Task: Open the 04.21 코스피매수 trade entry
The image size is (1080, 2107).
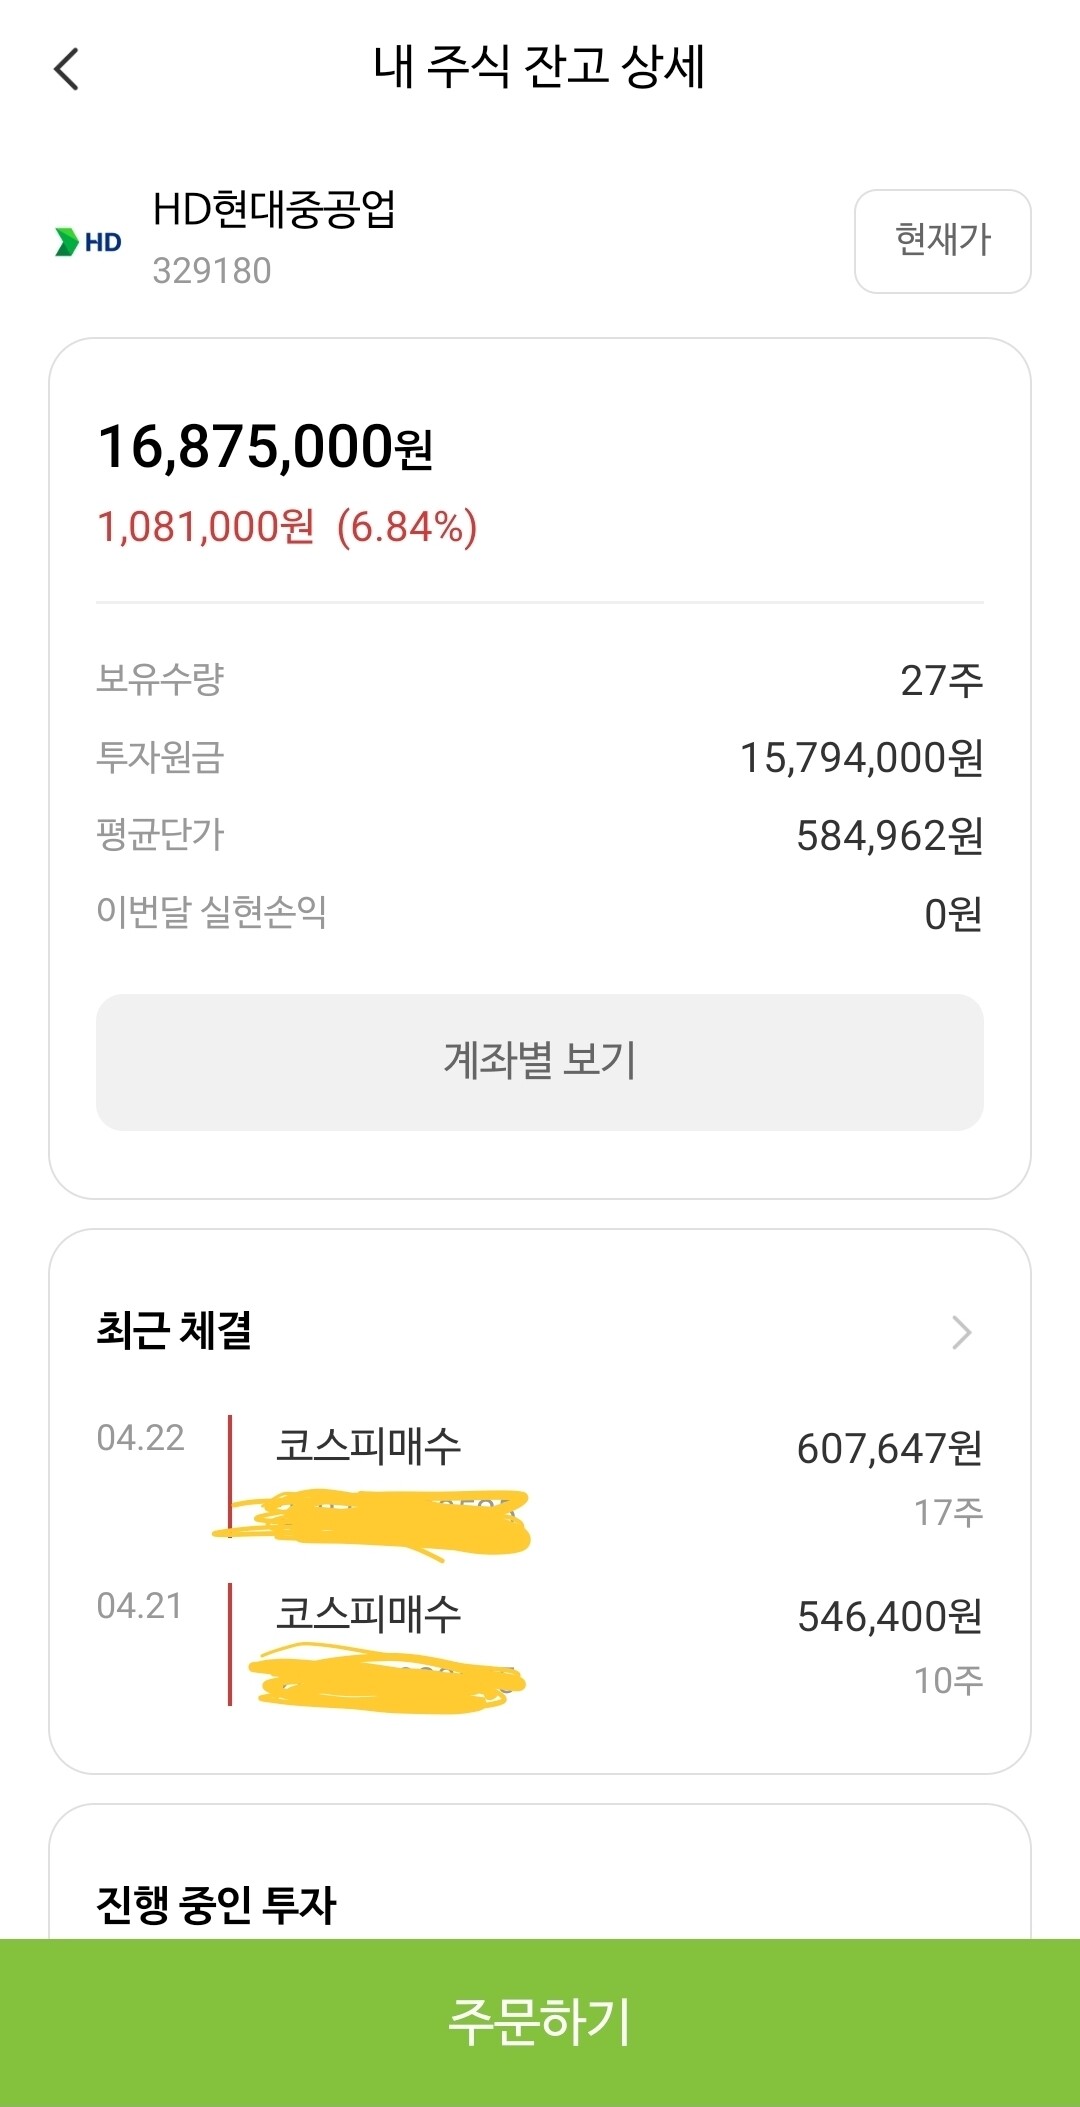Action: click(x=540, y=1646)
